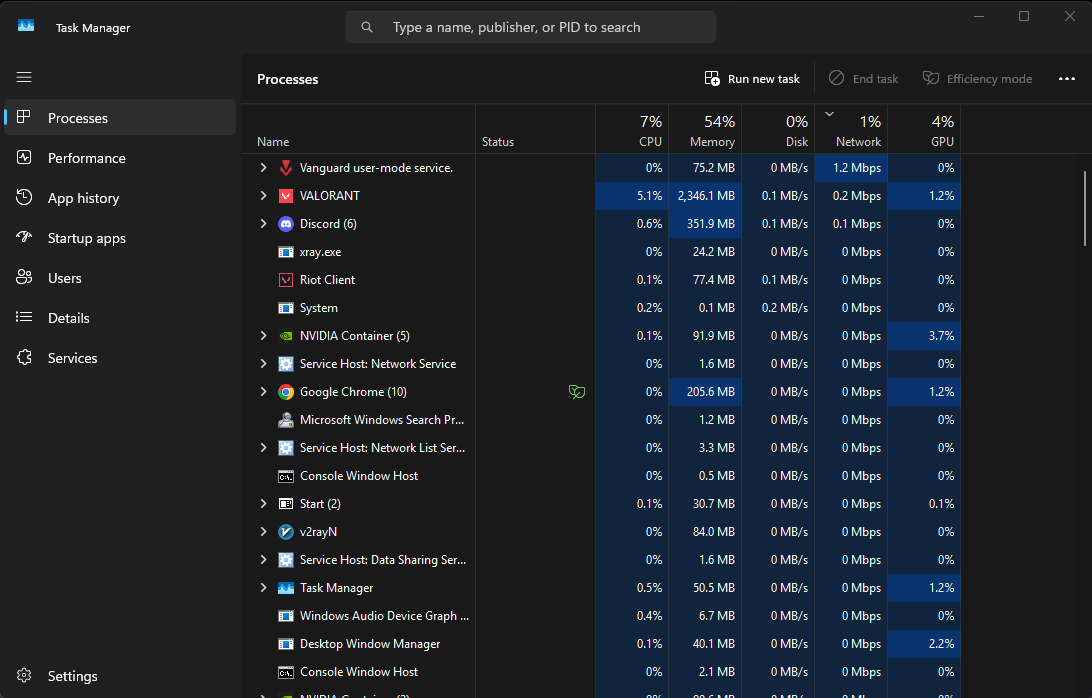Click Run new task button
The image size is (1092, 698).
point(752,79)
